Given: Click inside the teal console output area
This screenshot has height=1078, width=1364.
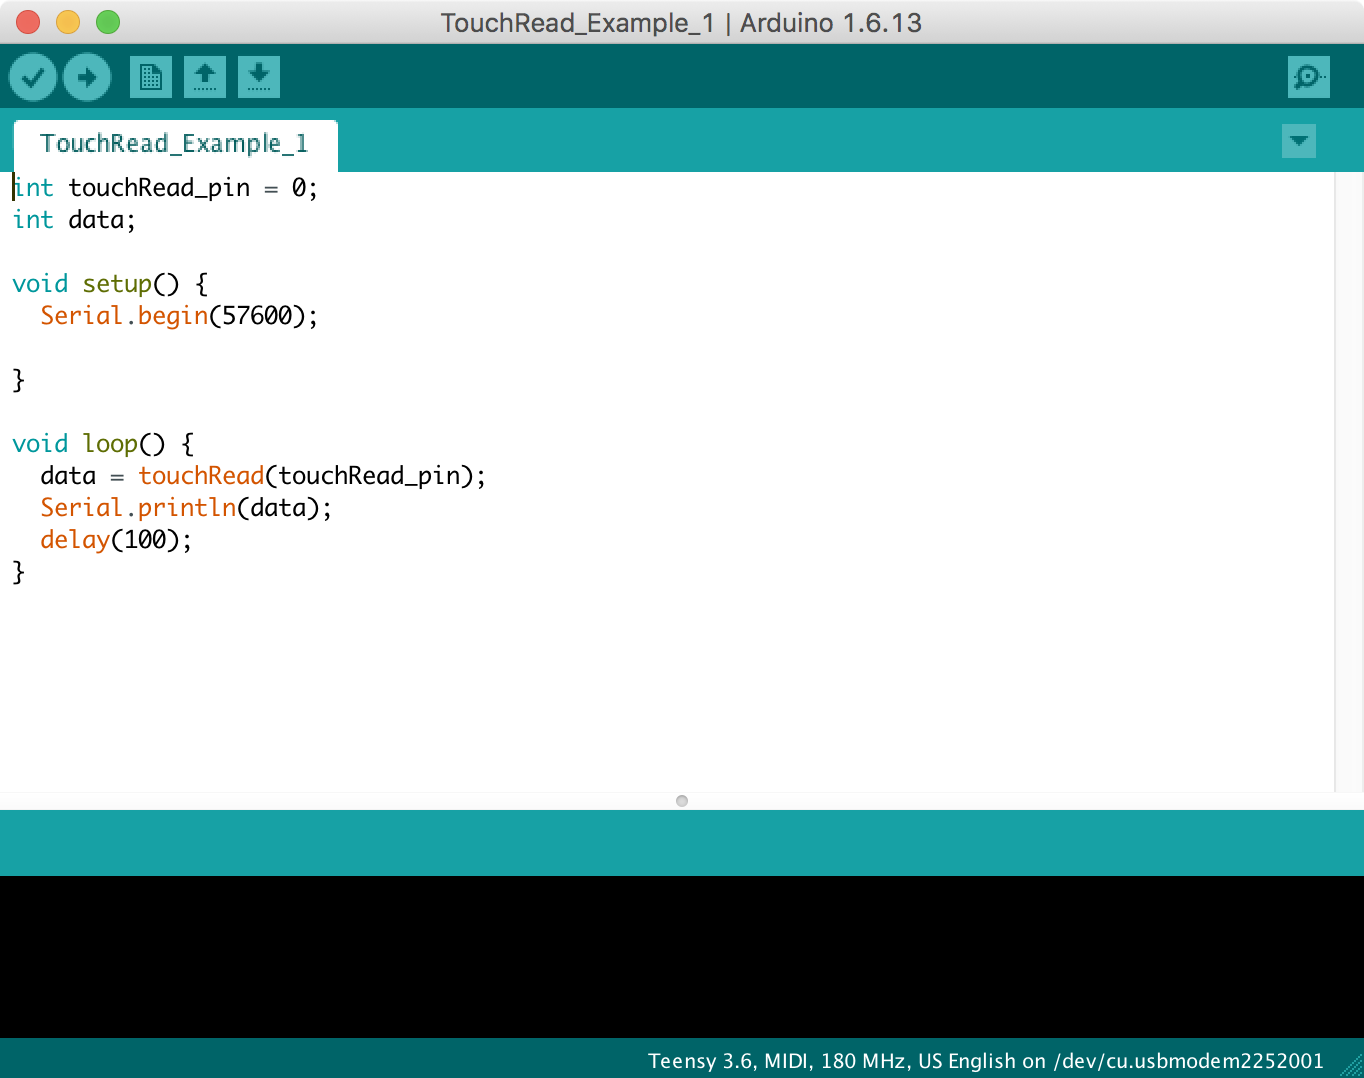Looking at the screenshot, I should coord(681,842).
